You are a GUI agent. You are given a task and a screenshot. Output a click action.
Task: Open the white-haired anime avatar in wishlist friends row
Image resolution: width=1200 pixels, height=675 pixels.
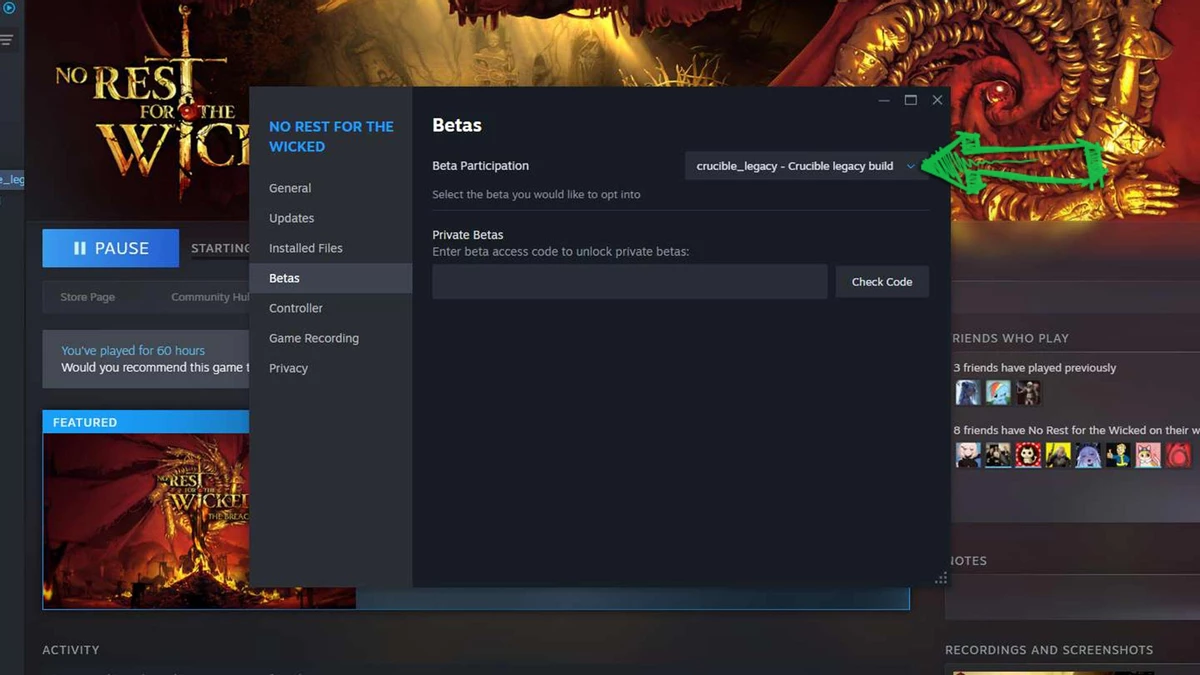968,456
